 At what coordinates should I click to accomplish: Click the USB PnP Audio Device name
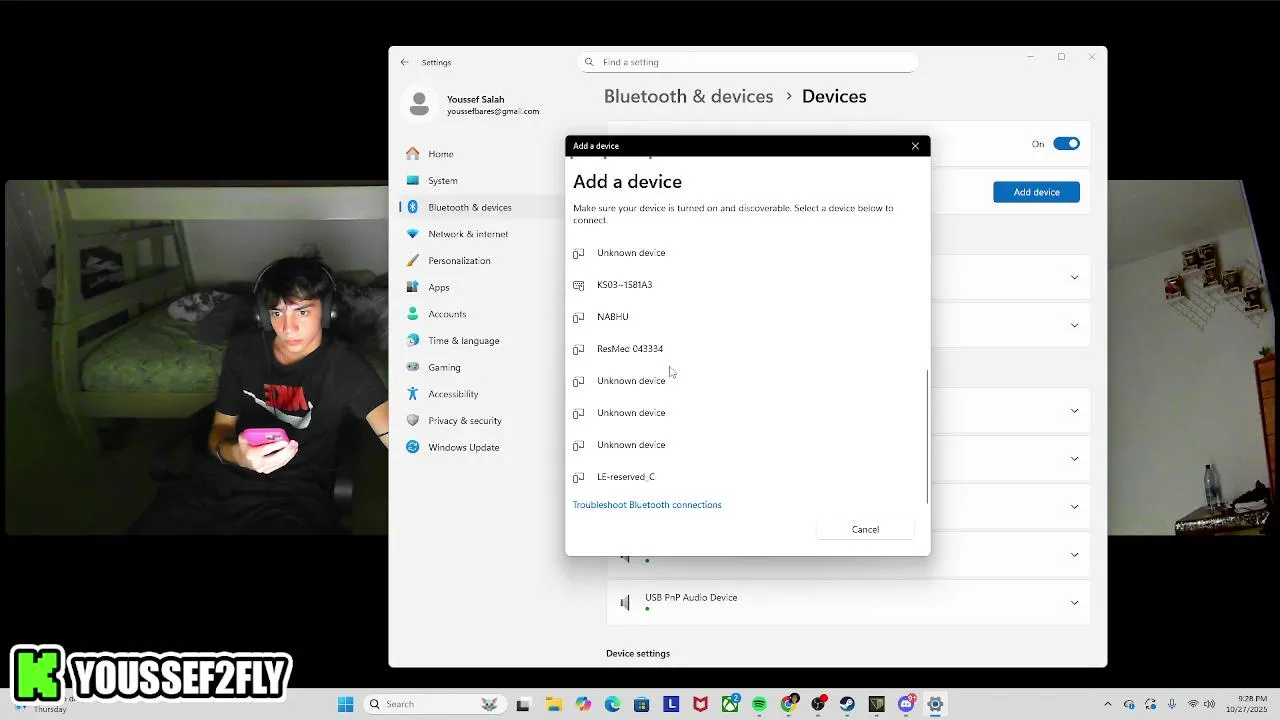point(691,597)
